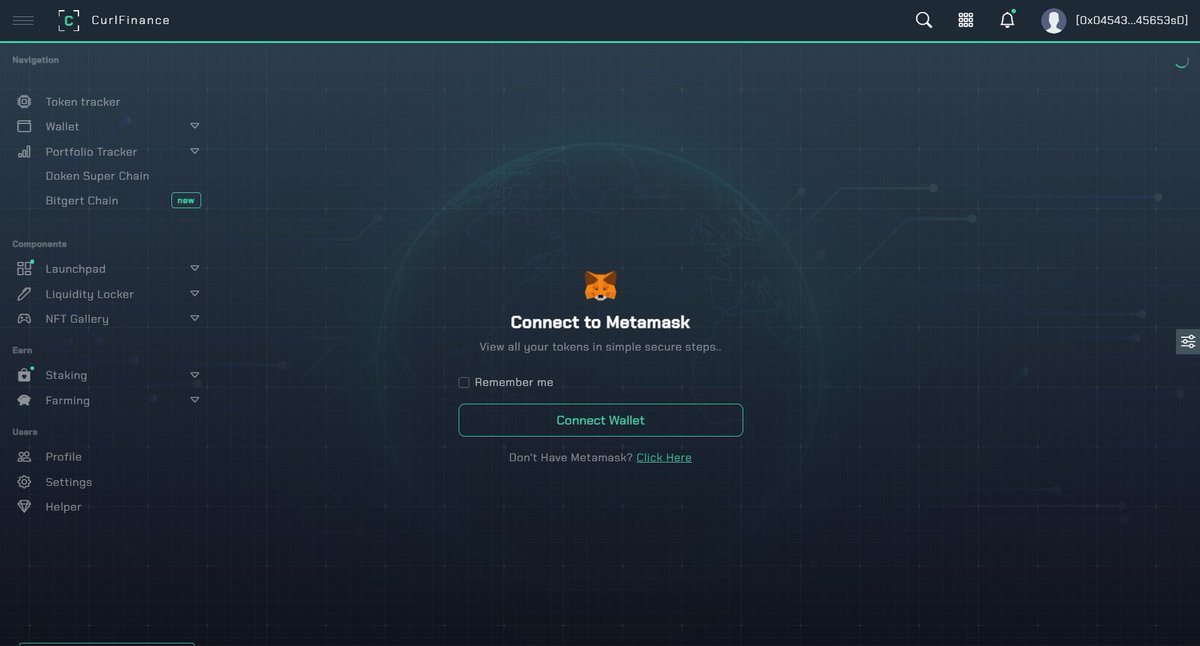Click the Portfolio Tracker bar-chart icon
The height and width of the screenshot is (646, 1200).
[24, 152]
